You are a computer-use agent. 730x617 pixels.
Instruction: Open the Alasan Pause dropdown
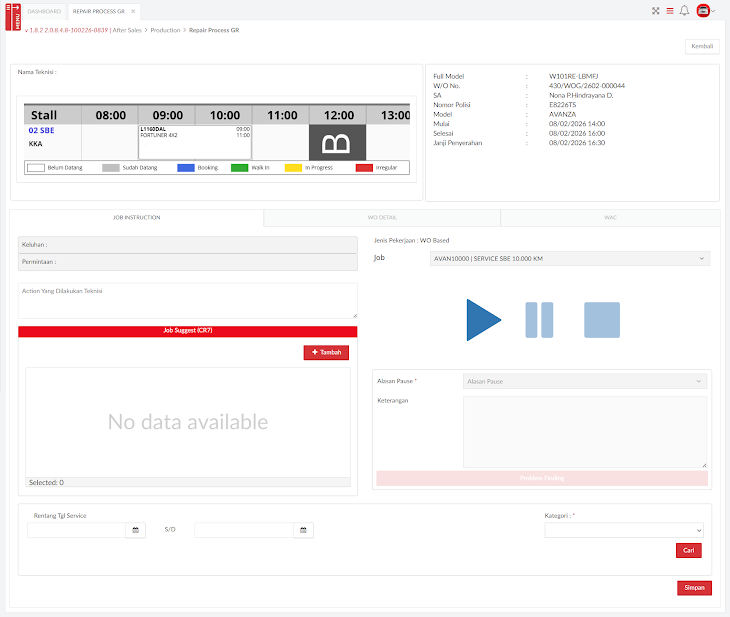585,381
